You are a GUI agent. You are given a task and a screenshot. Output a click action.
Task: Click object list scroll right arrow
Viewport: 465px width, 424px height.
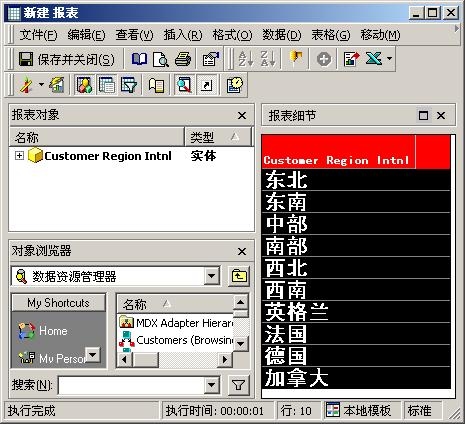point(225,359)
